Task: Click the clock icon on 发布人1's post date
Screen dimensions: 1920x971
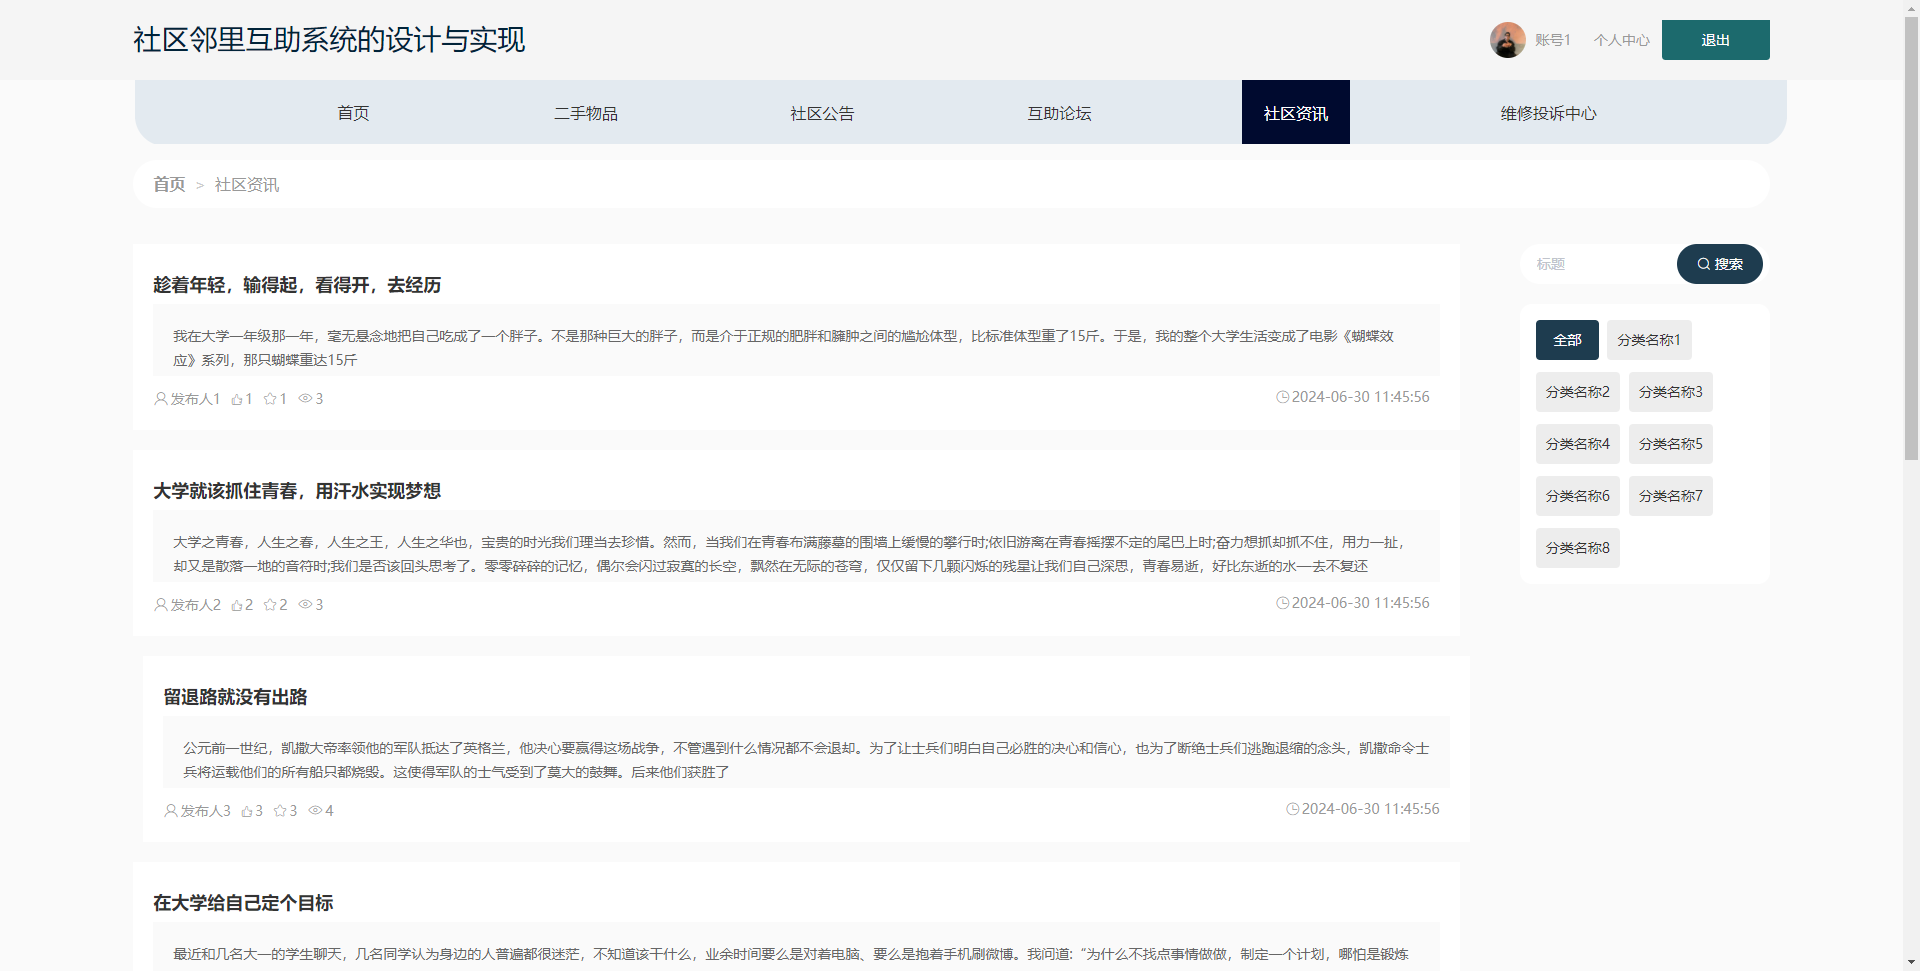Action: coord(1283,397)
